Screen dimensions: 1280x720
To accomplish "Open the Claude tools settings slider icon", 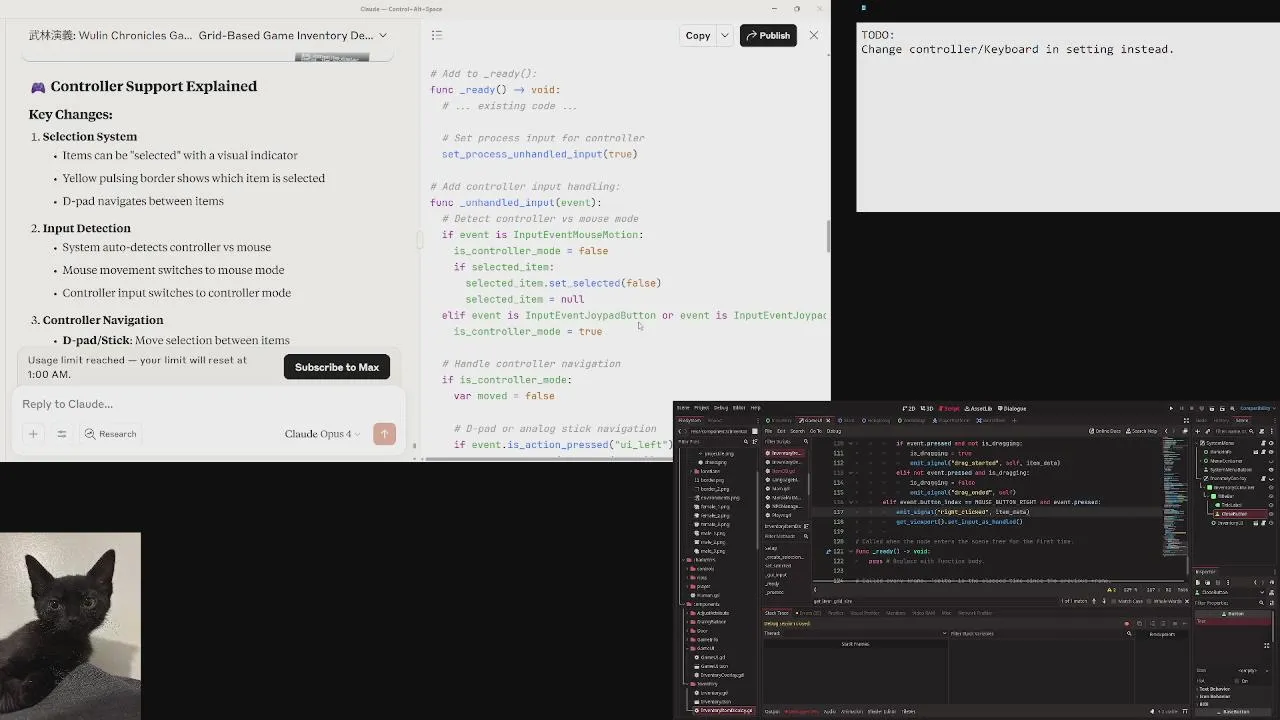I will coord(61,434).
